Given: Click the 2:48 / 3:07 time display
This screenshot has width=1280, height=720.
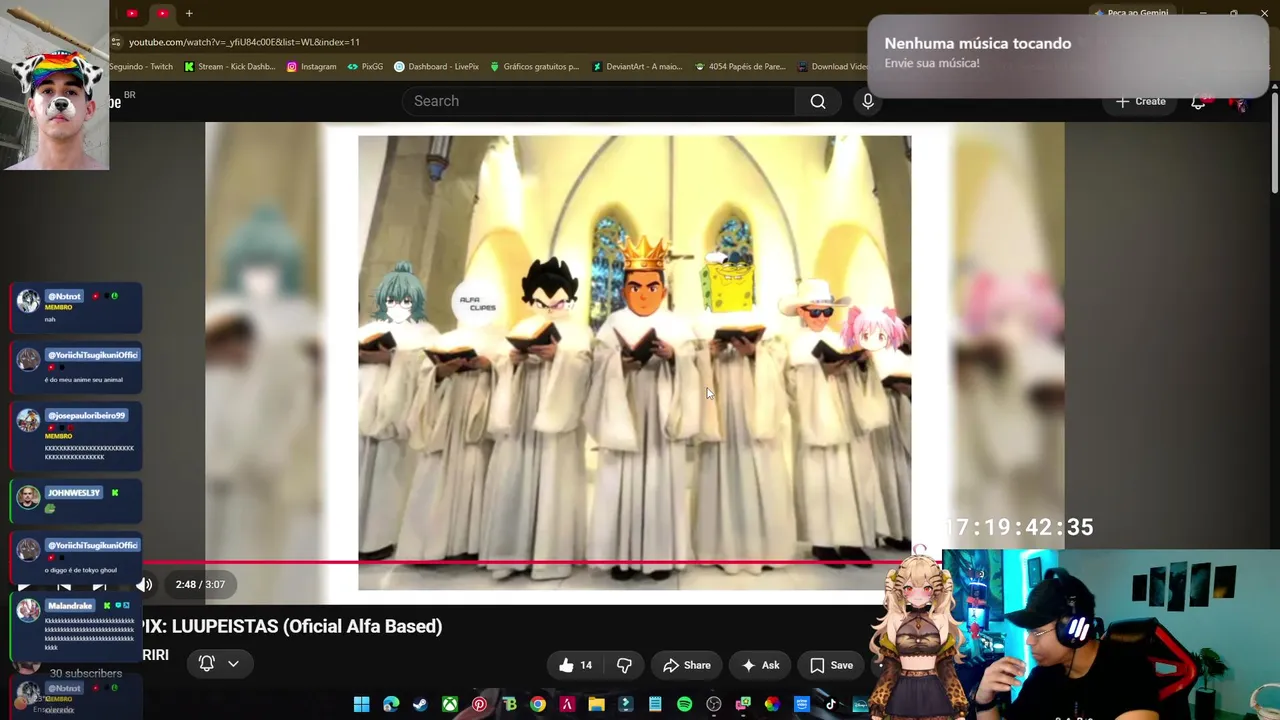Looking at the screenshot, I should [x=200, y=585].
